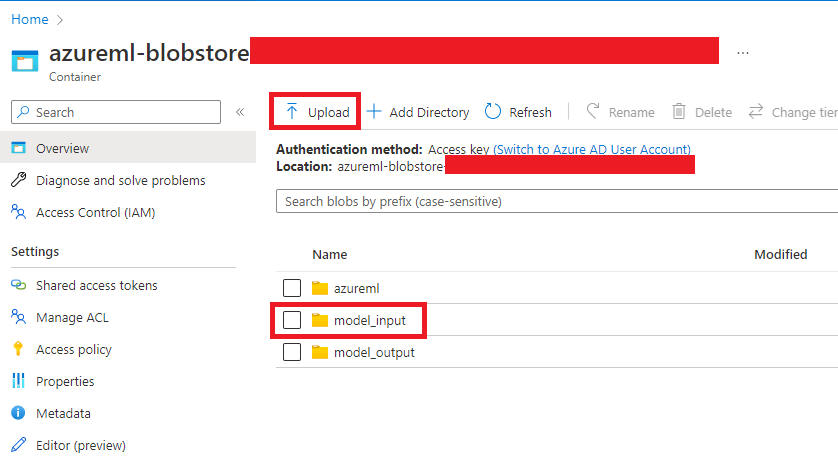Click the Access Control people icon

point(19,212)
